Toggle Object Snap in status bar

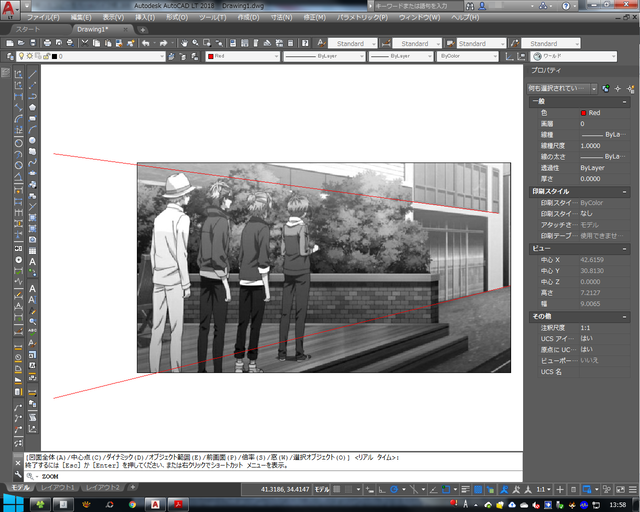click(446, 489)
